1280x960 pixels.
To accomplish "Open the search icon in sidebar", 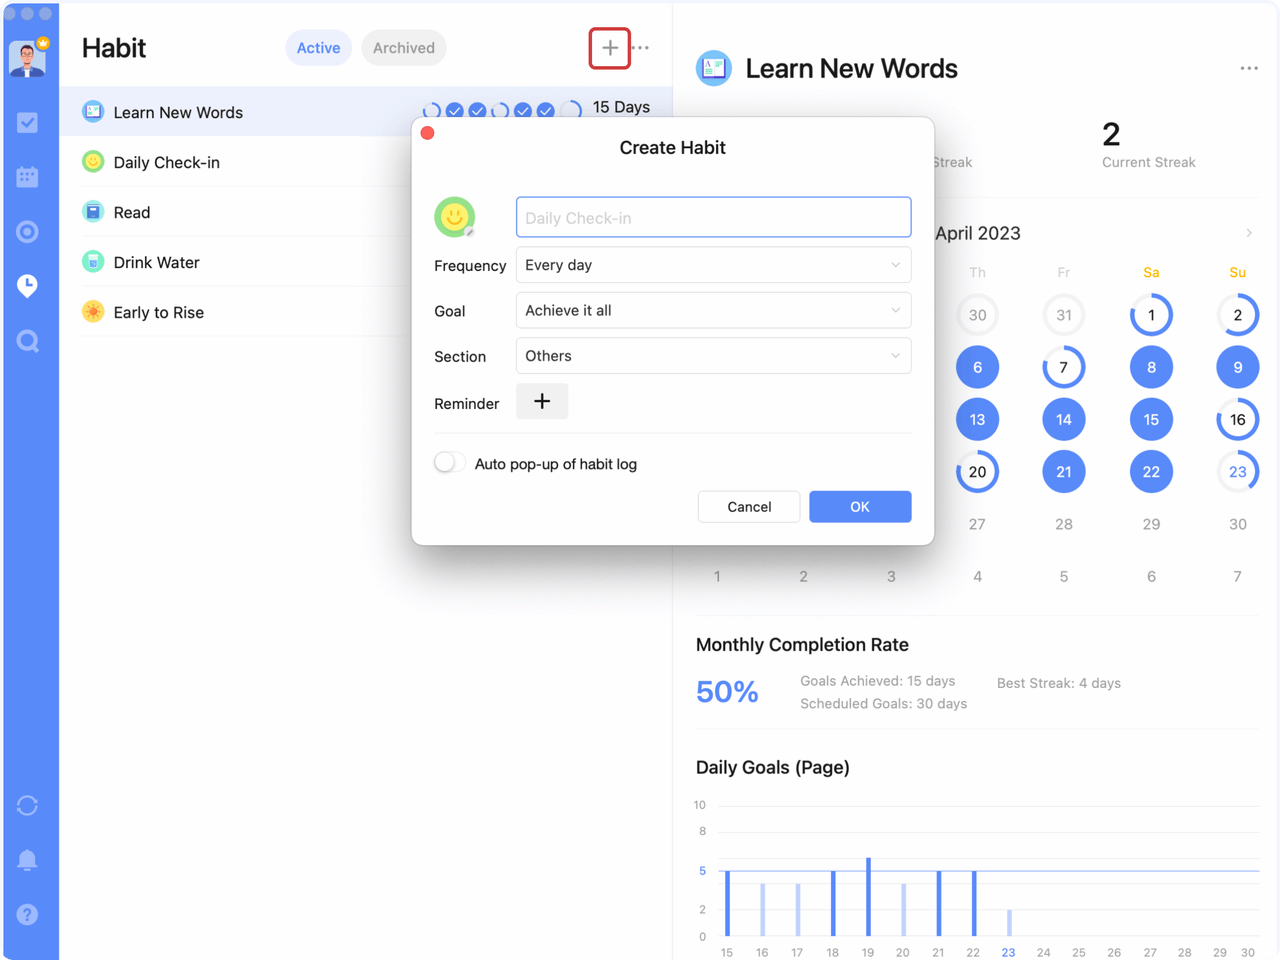I will click(28, 342).
